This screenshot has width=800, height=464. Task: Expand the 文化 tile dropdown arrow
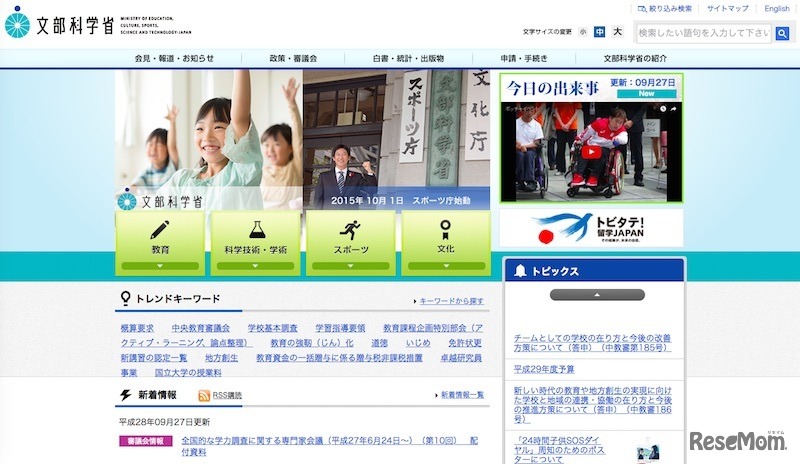click(x=446, y=266)
